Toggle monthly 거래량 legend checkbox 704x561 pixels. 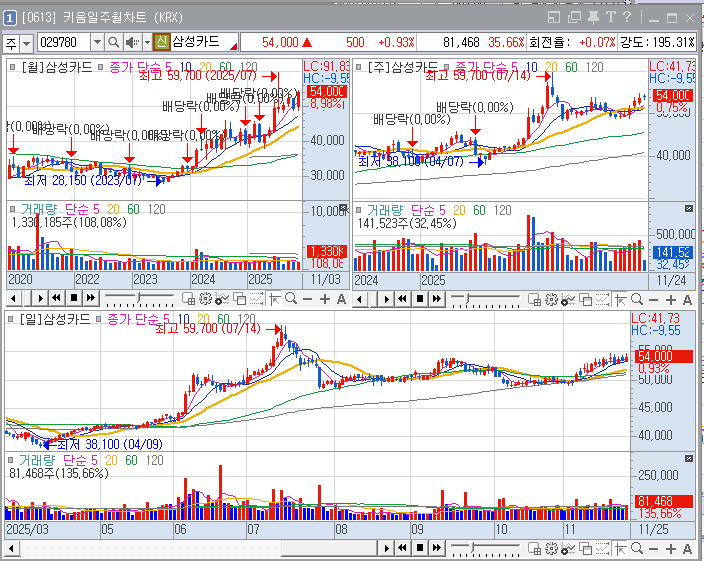tap(13, 209)
